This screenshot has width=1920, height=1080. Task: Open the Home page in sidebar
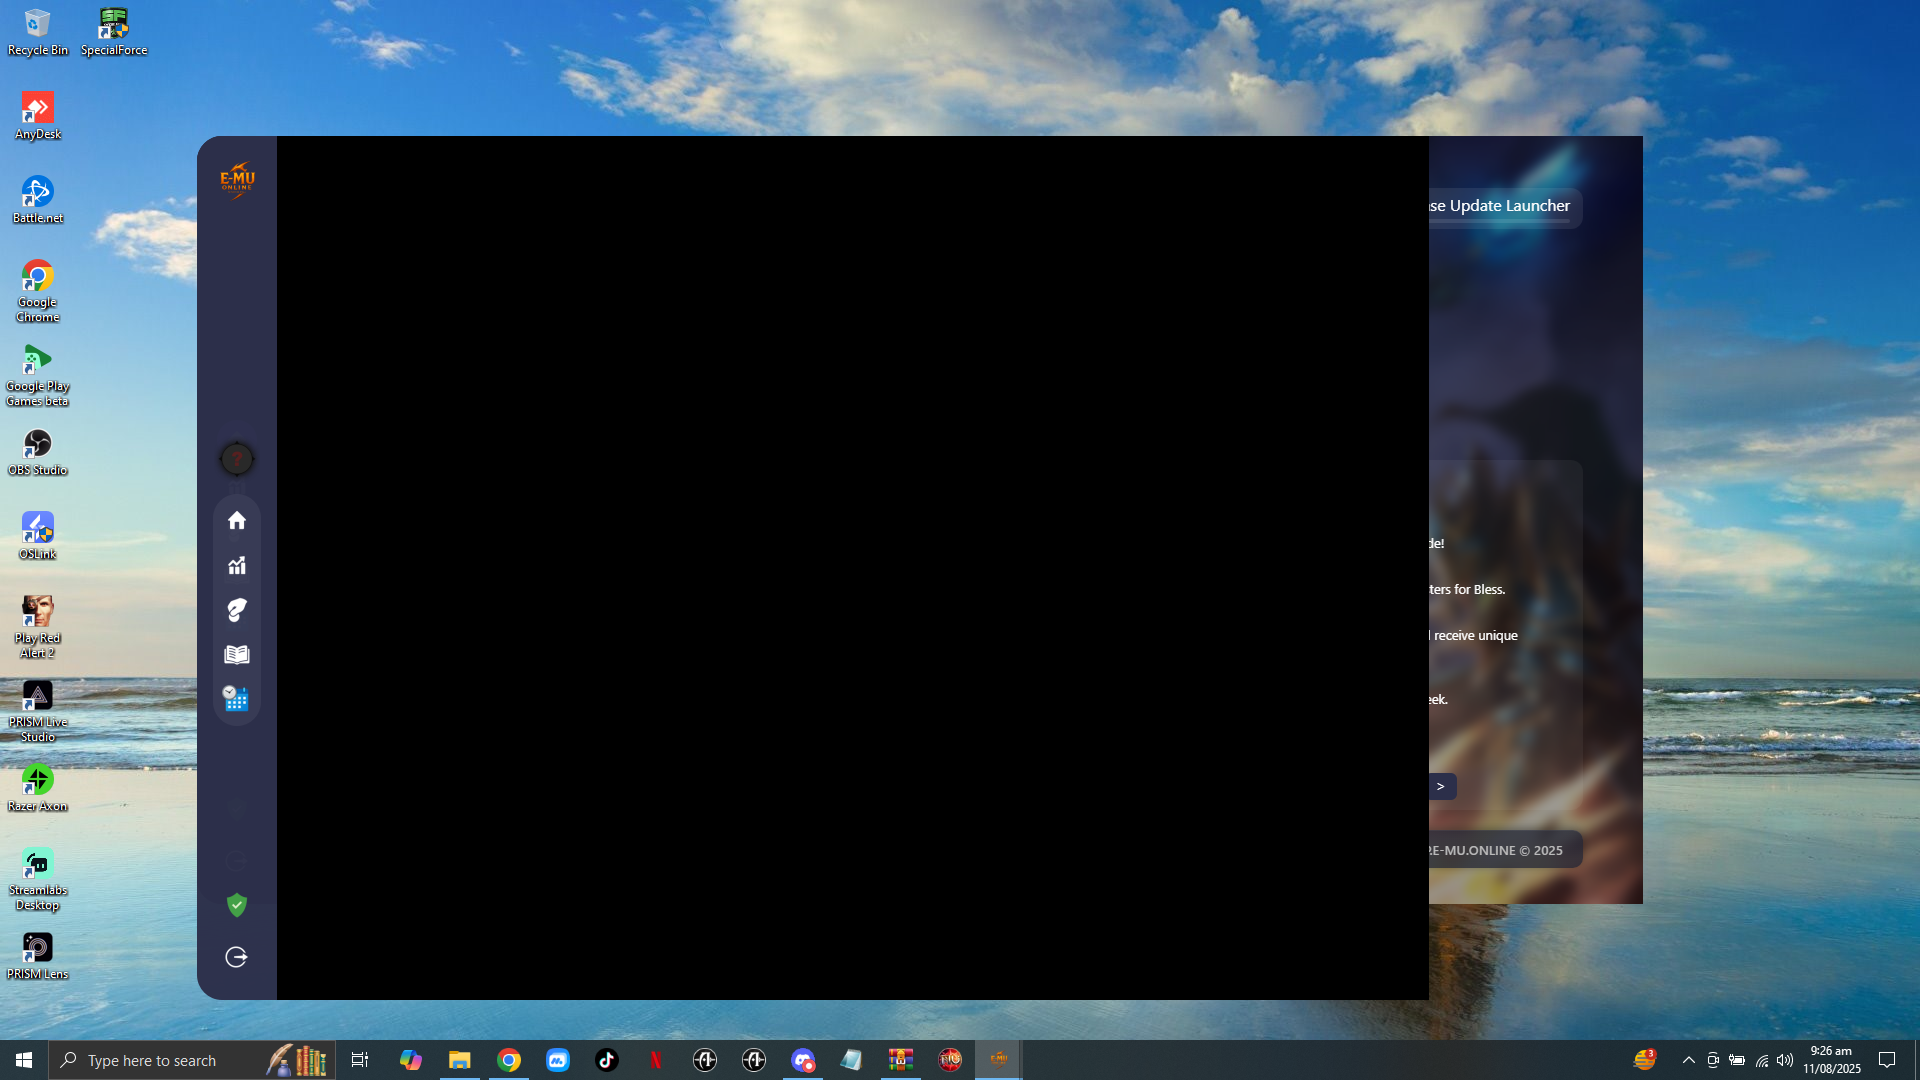coord(237,520)
